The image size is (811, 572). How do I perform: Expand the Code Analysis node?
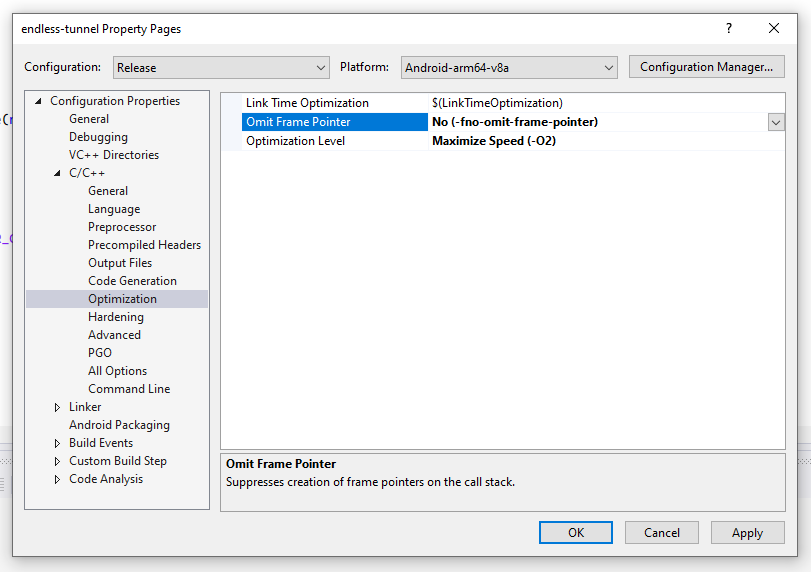pos(58,479)
